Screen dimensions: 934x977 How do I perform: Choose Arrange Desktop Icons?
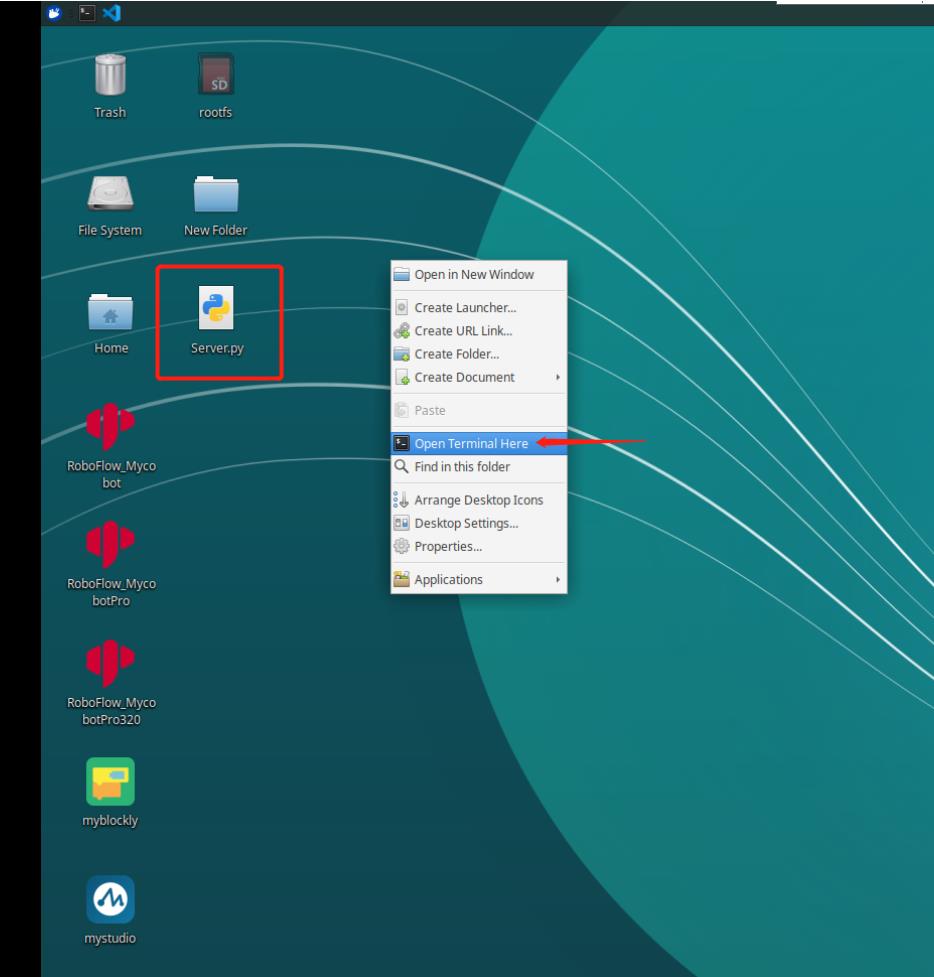click(x=479, y=500)
